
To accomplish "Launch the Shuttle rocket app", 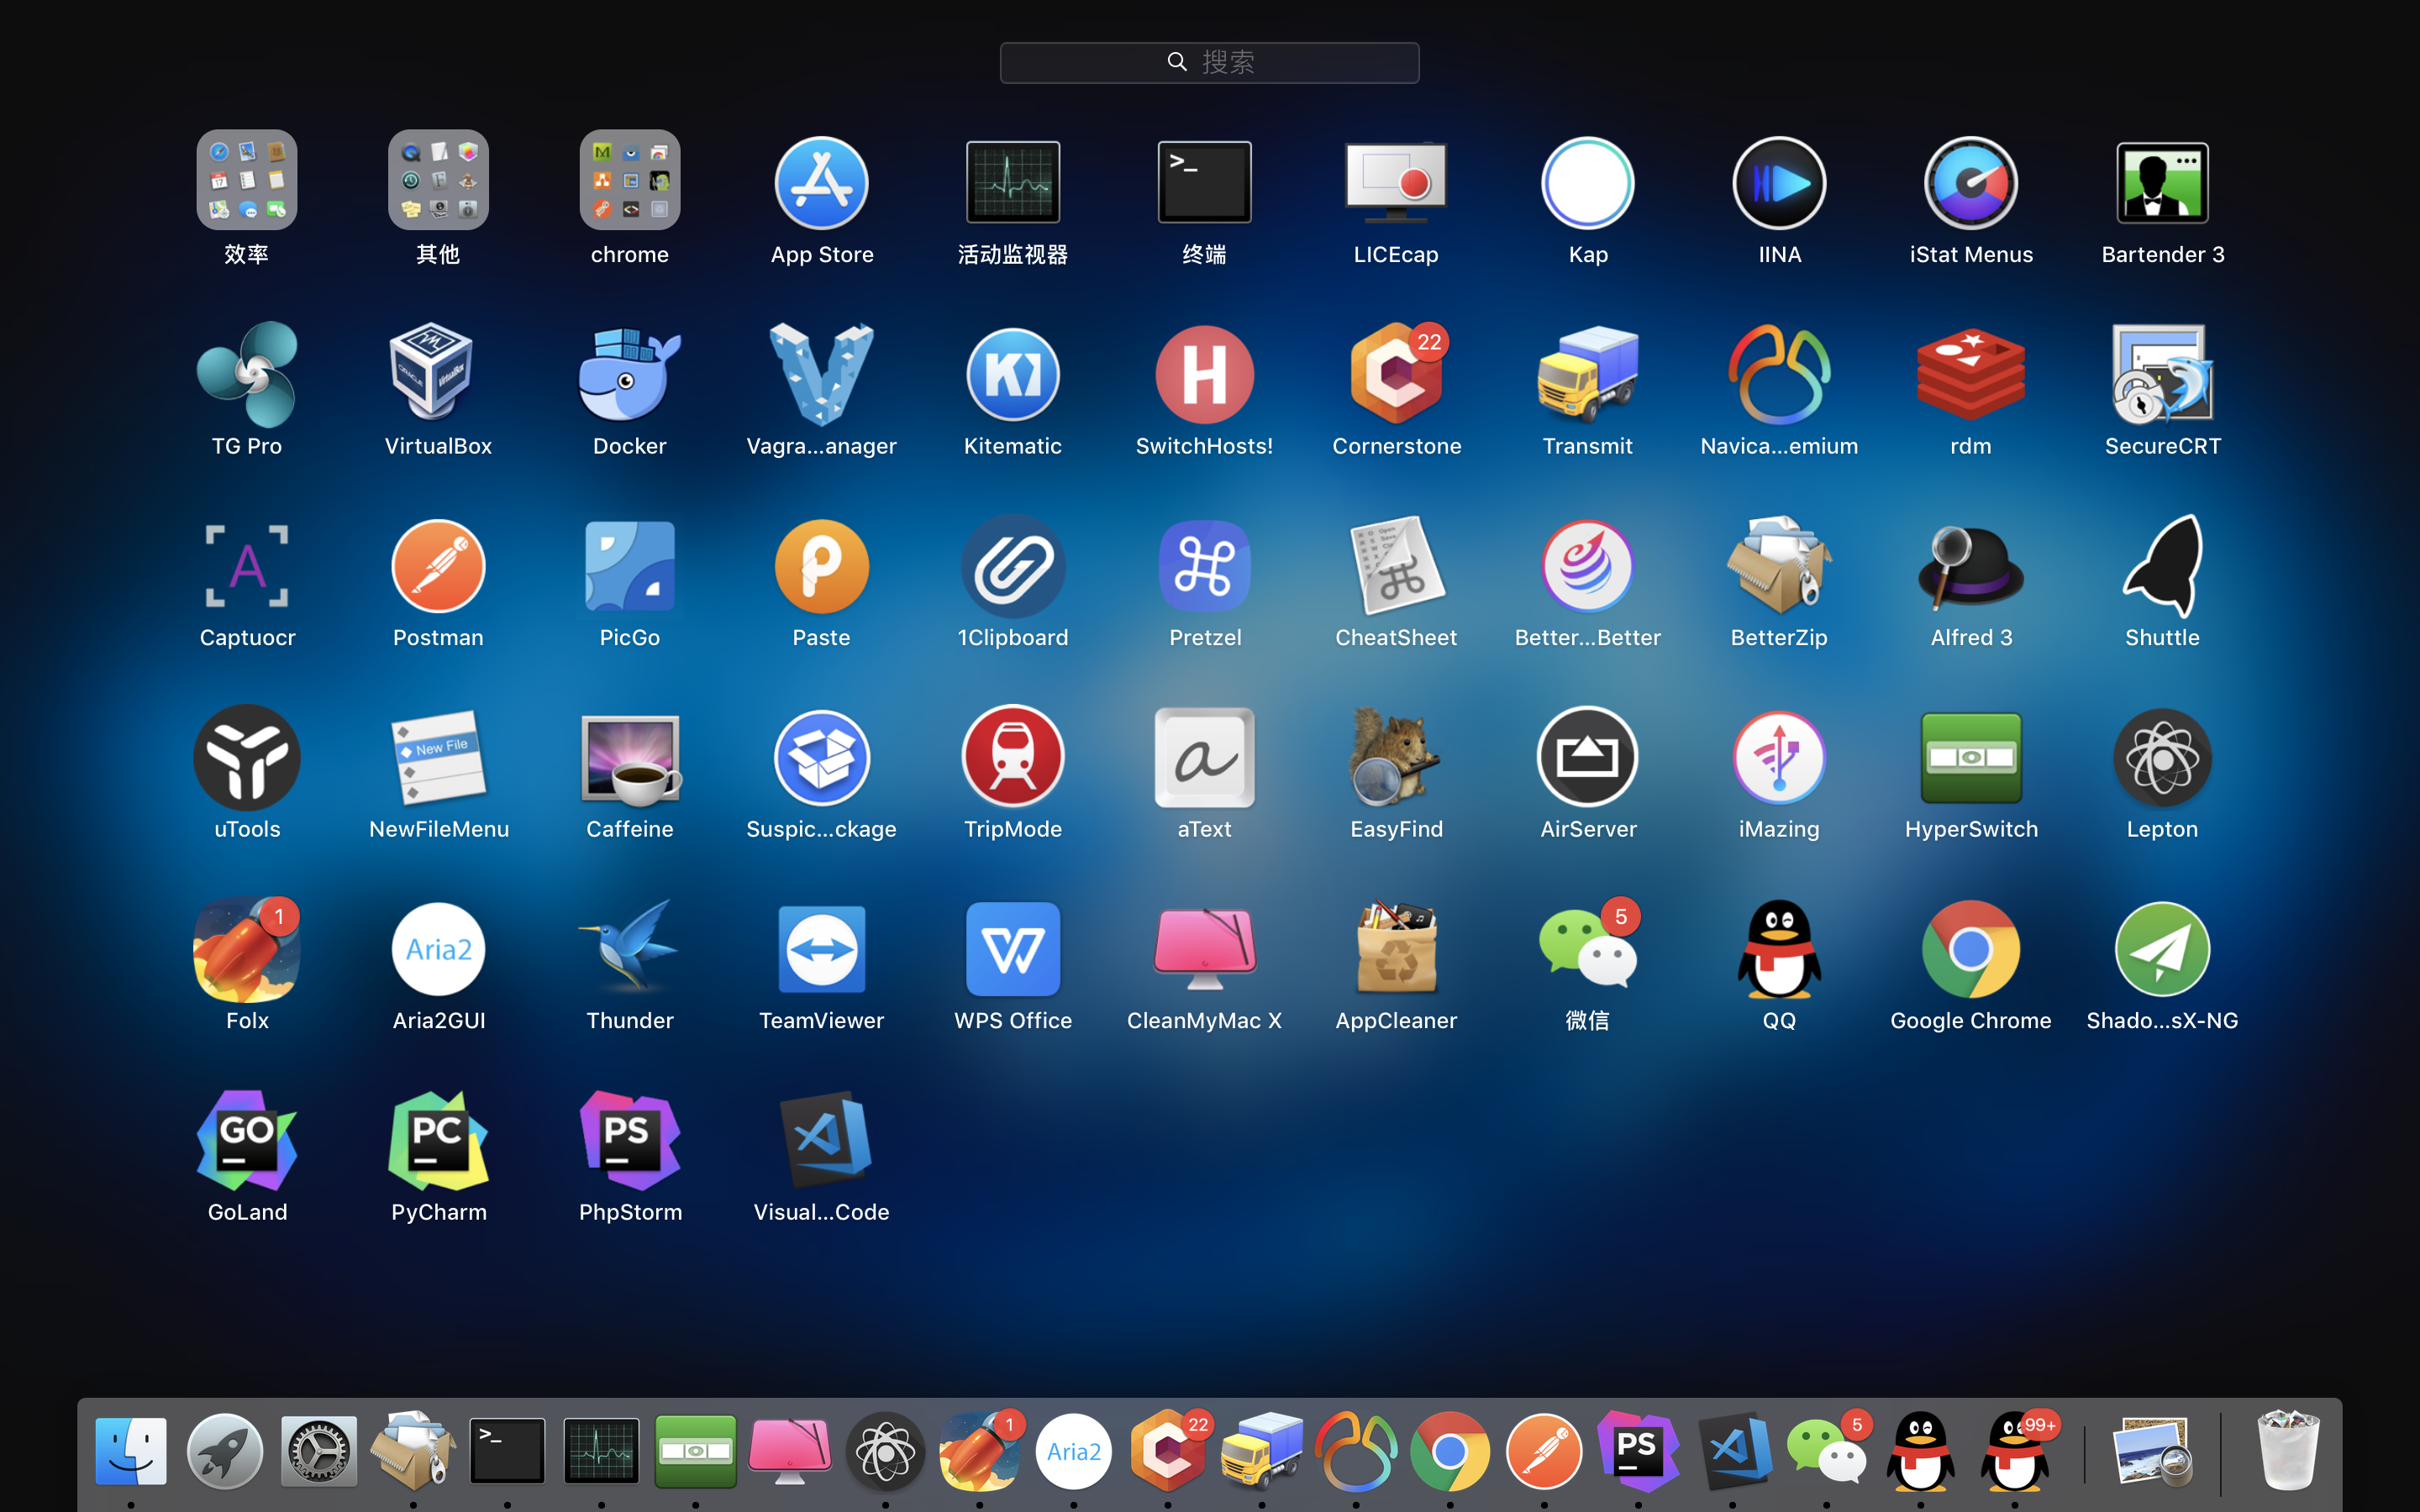I will 2162,567.
